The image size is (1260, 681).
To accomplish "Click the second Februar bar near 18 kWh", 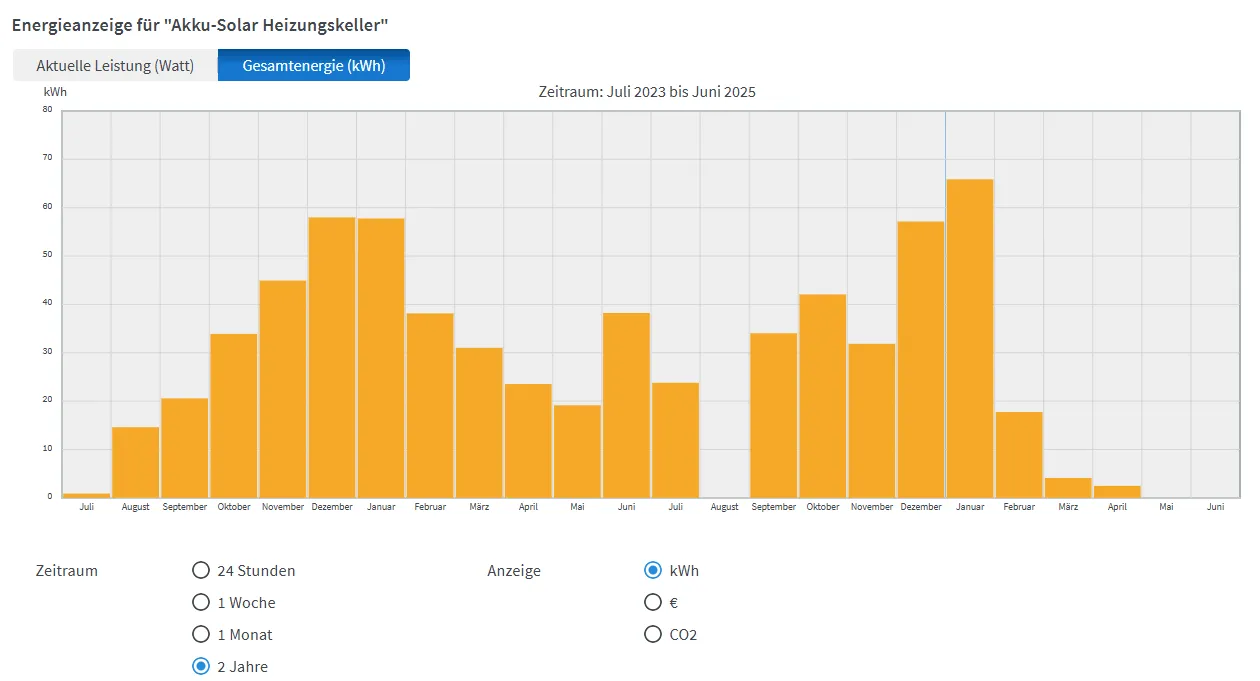I will coord(1018,455).
